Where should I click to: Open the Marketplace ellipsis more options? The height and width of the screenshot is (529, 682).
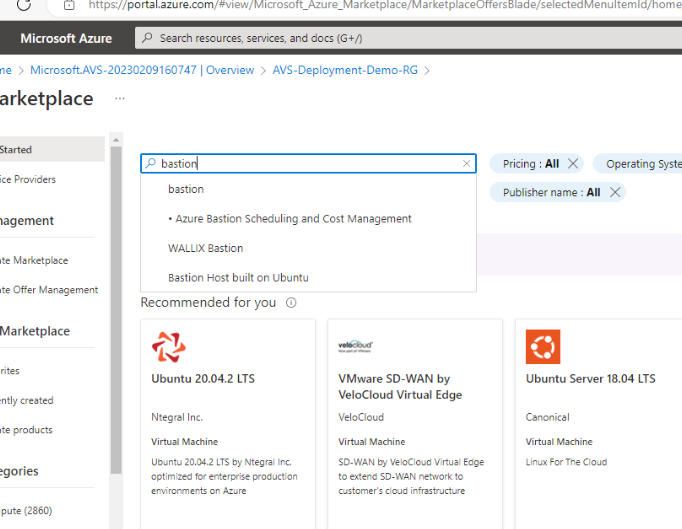tap(120, 99)
